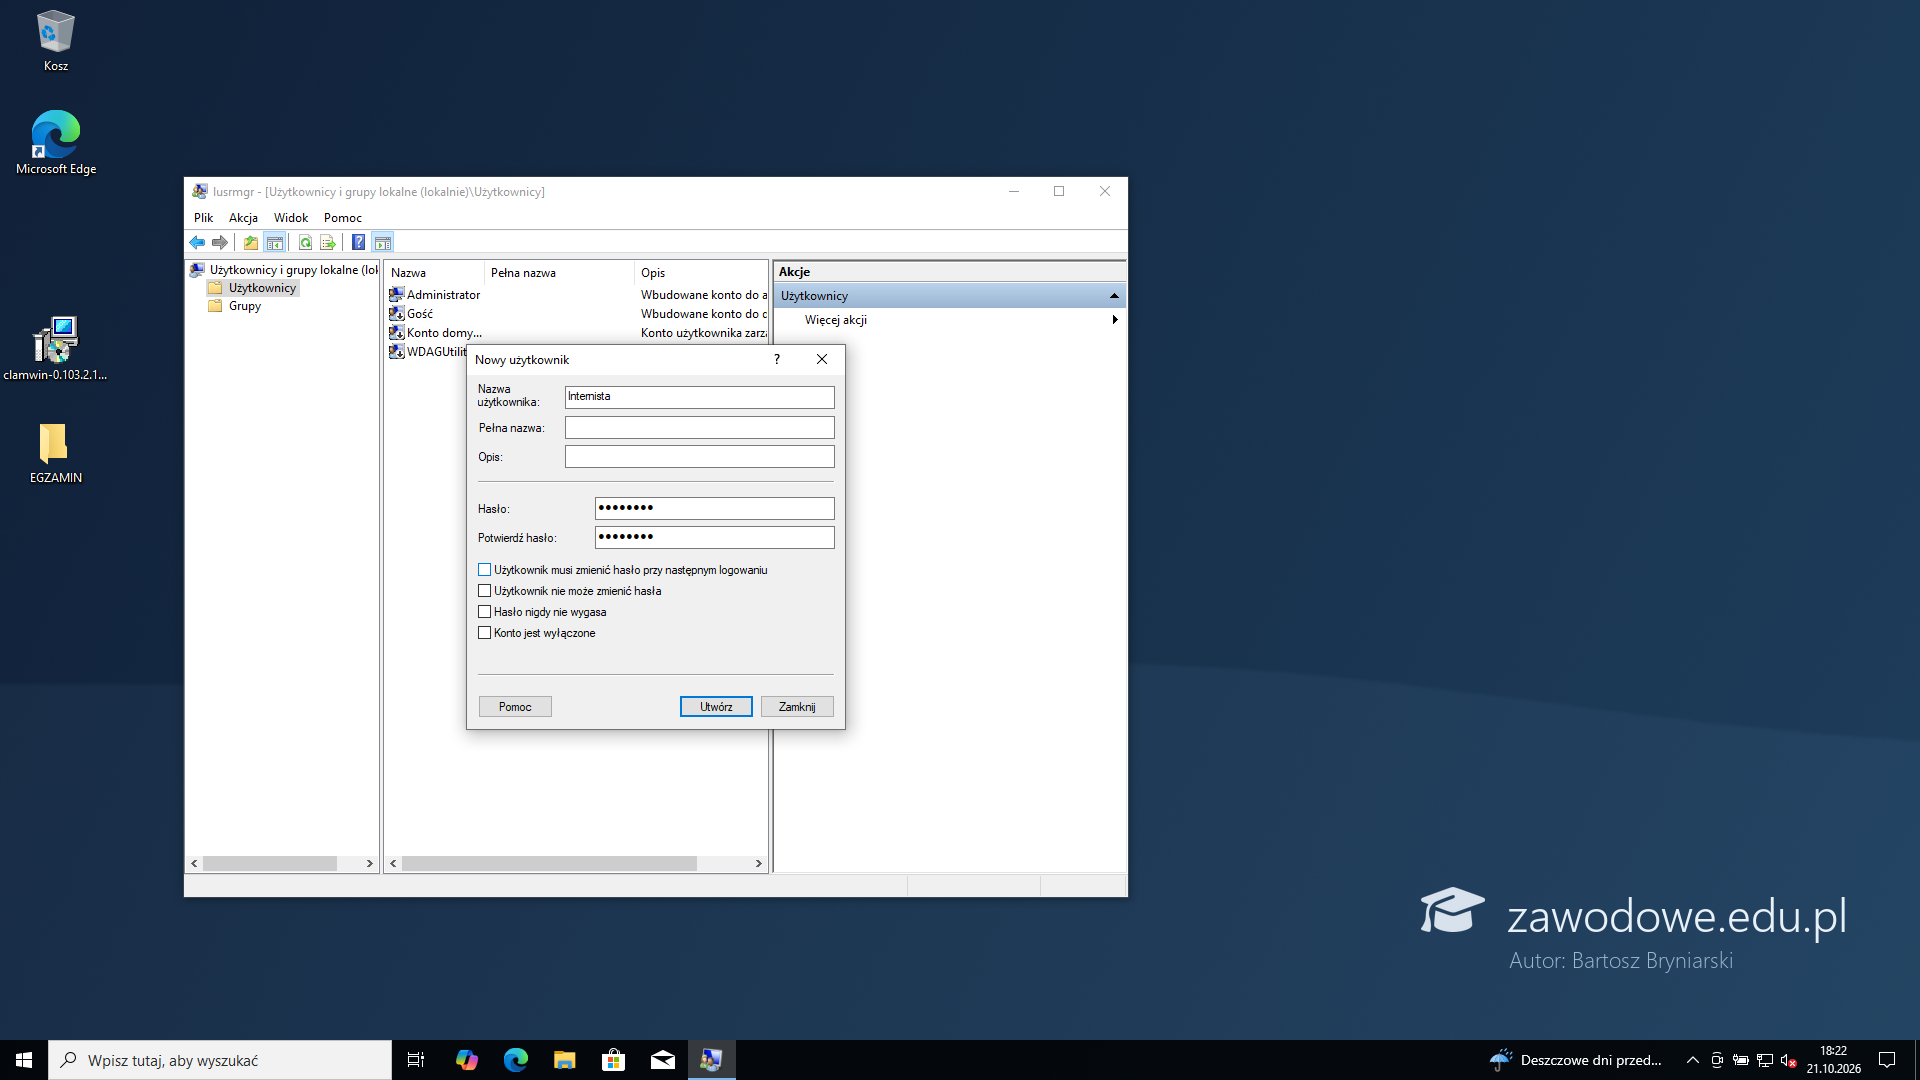
Task: Click the Utwórz button
Action: [x=716, y=707]
